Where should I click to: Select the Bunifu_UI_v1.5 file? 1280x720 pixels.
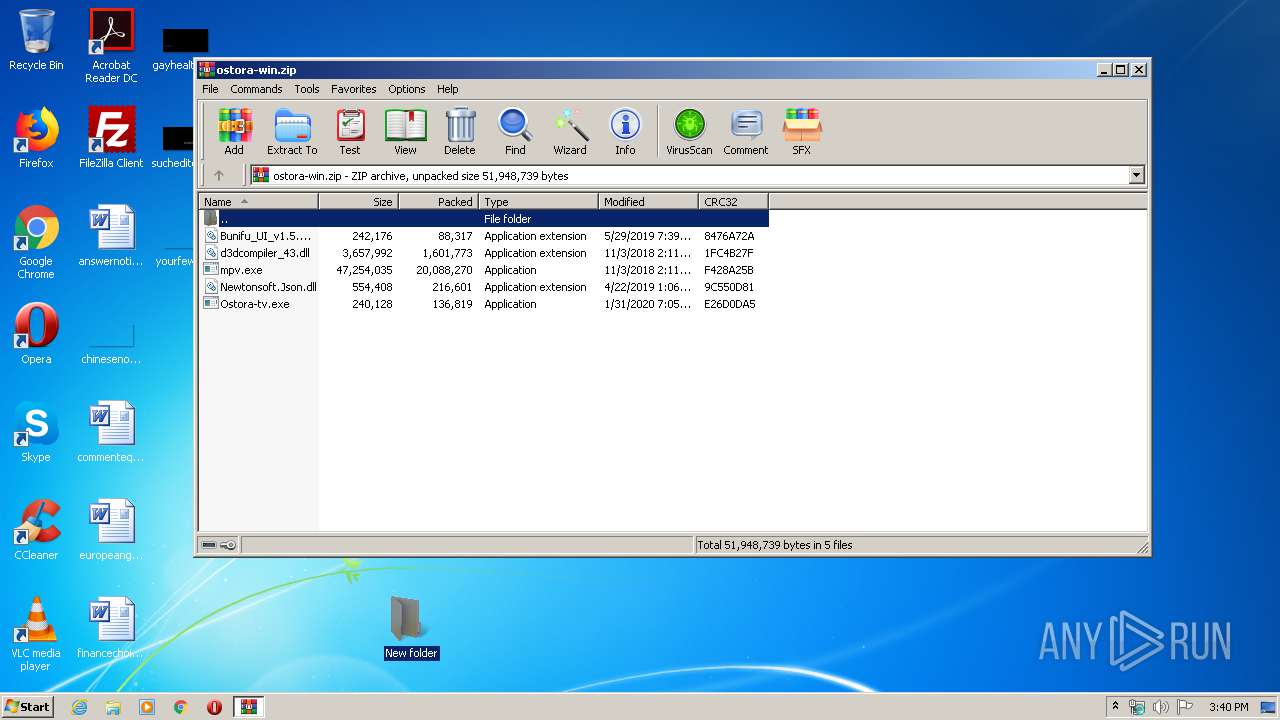pyautogui.click(x=484, y=236)
